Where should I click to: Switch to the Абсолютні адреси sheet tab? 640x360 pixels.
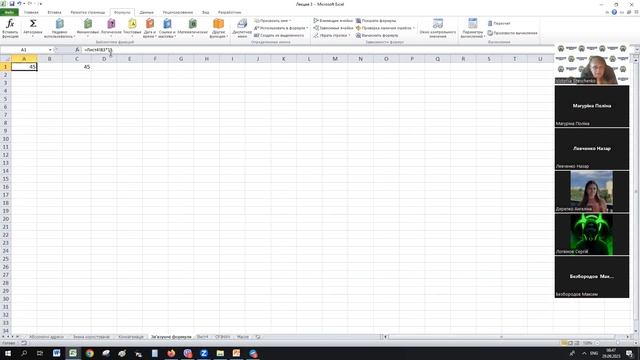point(46,337)
